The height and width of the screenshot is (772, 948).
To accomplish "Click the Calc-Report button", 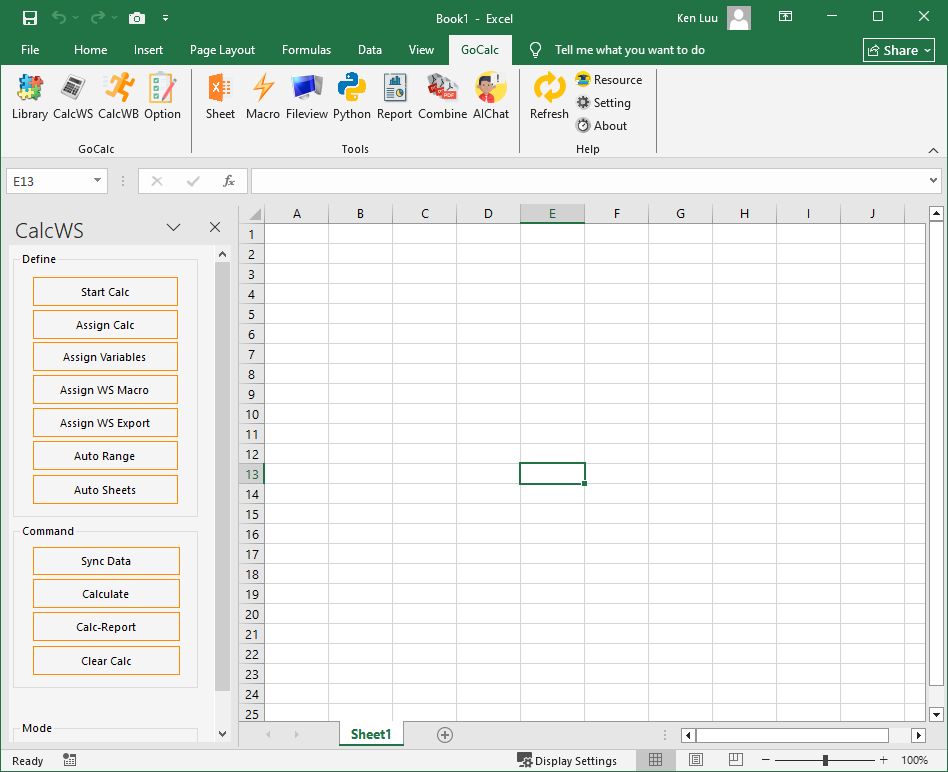I will point(106,627).
